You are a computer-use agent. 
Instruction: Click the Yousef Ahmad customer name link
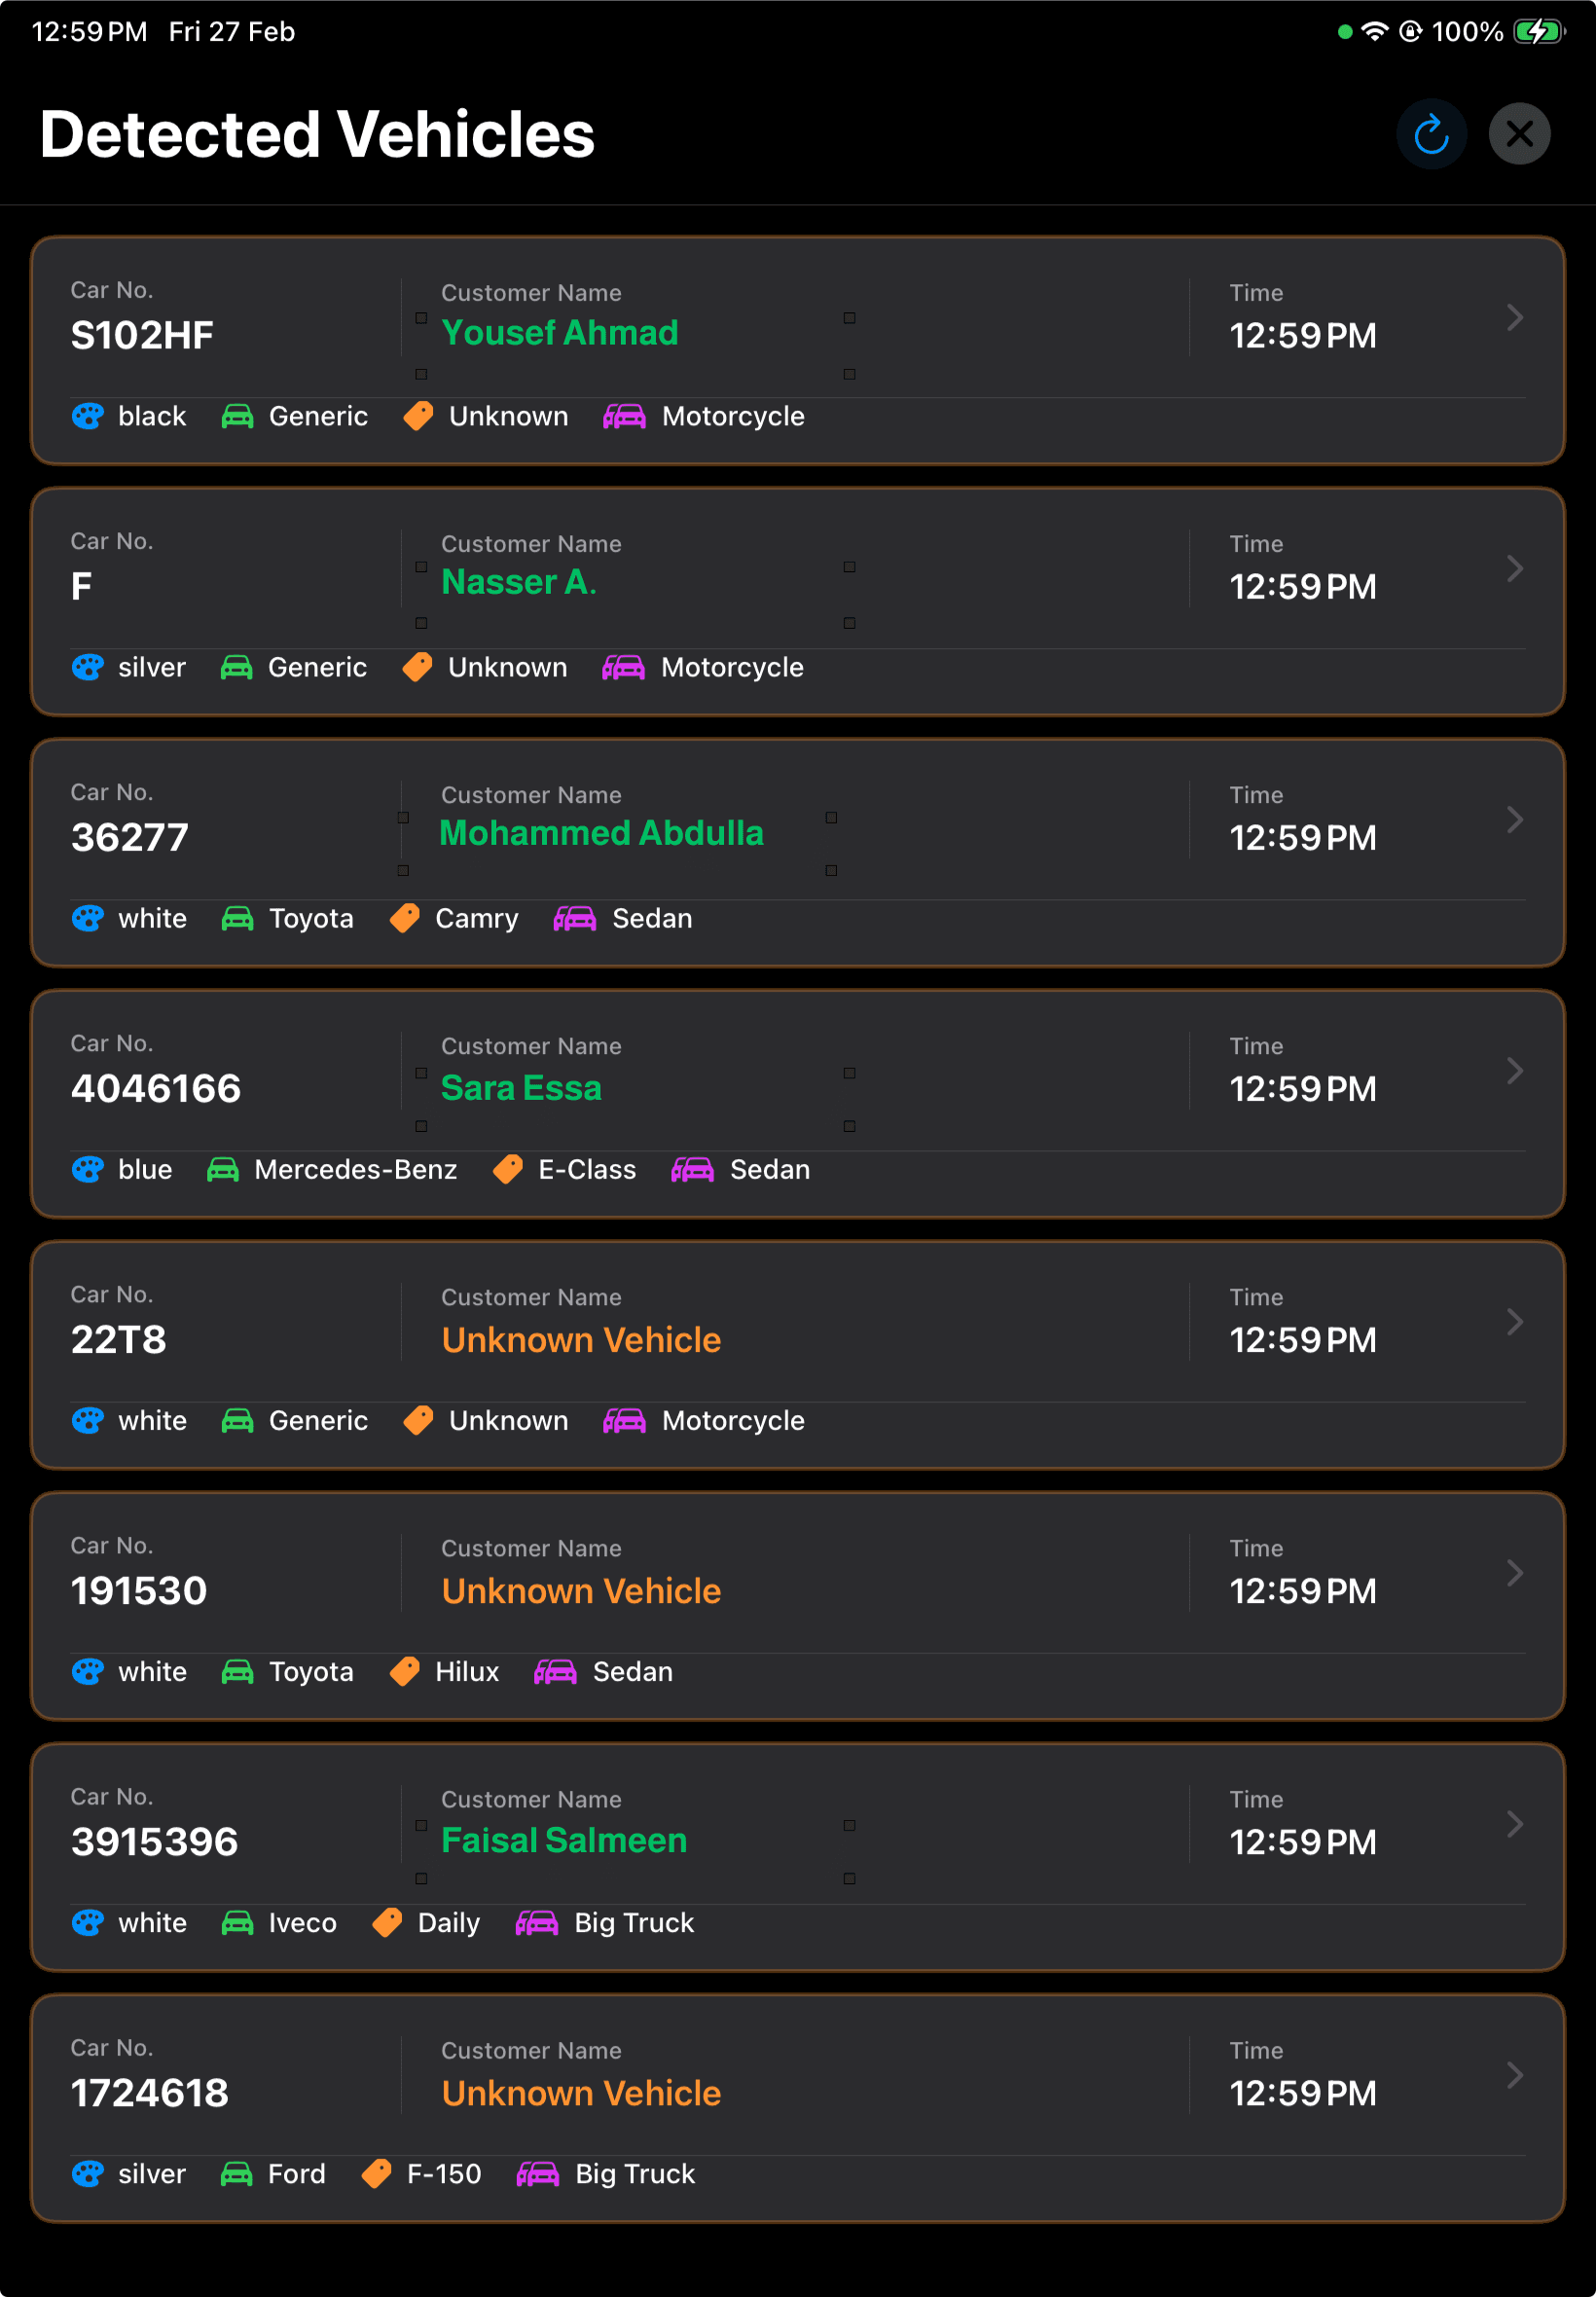[560, 333]
